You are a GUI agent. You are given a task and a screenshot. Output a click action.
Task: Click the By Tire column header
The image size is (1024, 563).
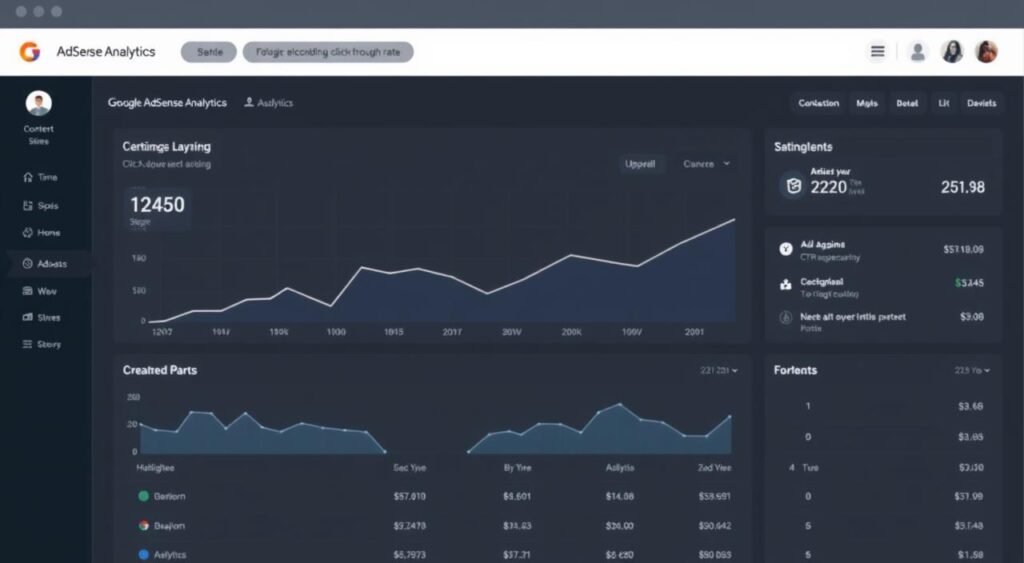coord(517,468)
